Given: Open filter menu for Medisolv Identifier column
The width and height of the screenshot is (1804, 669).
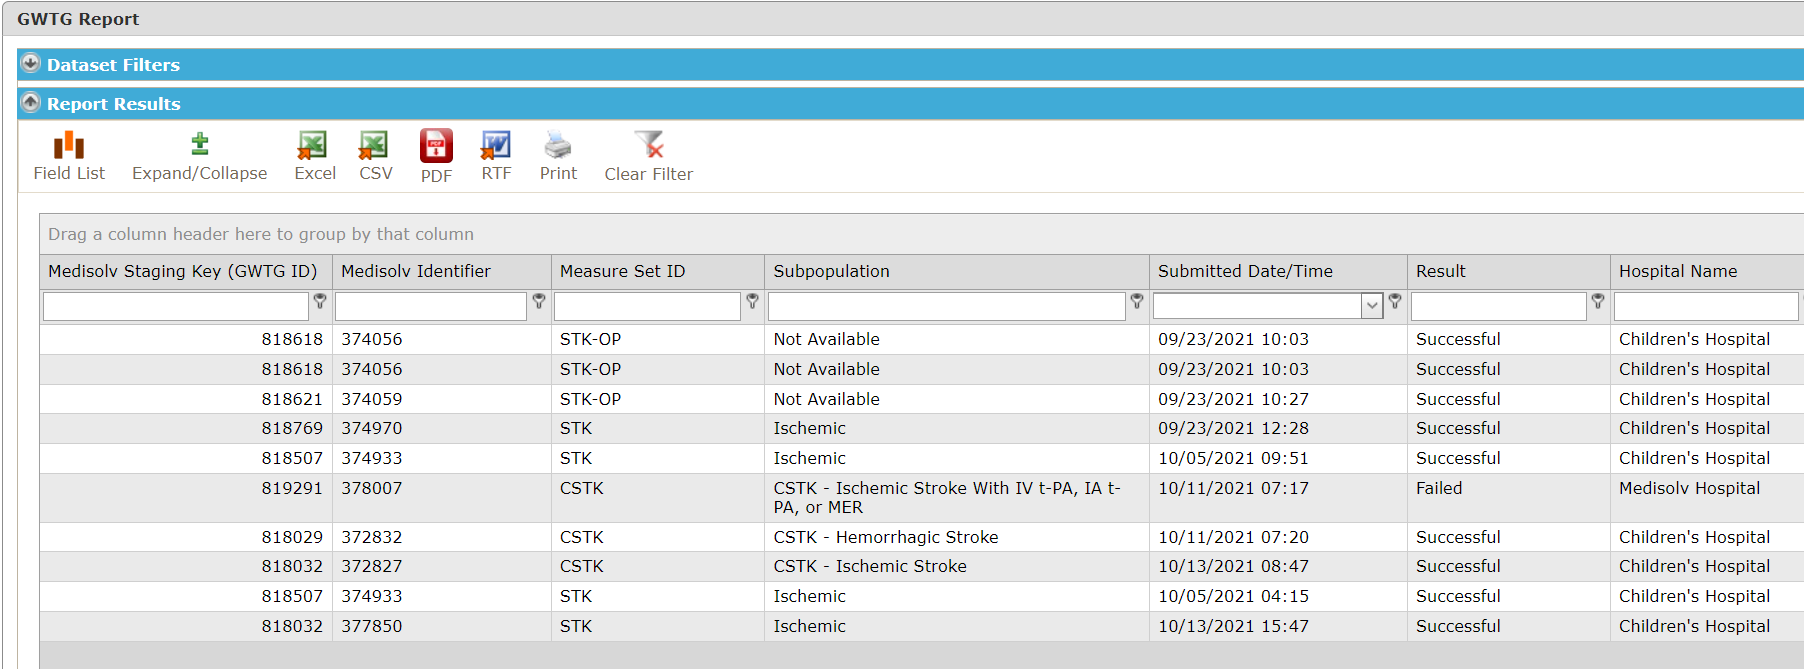Looking at the screenshot, I should [x=539, y=301].
